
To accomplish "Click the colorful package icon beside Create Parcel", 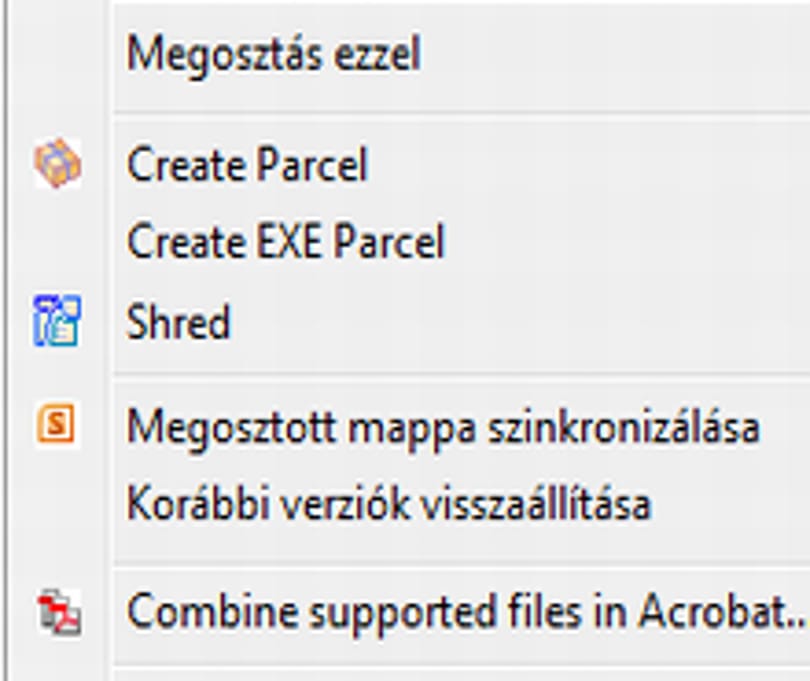I will (x=57, y=163).
